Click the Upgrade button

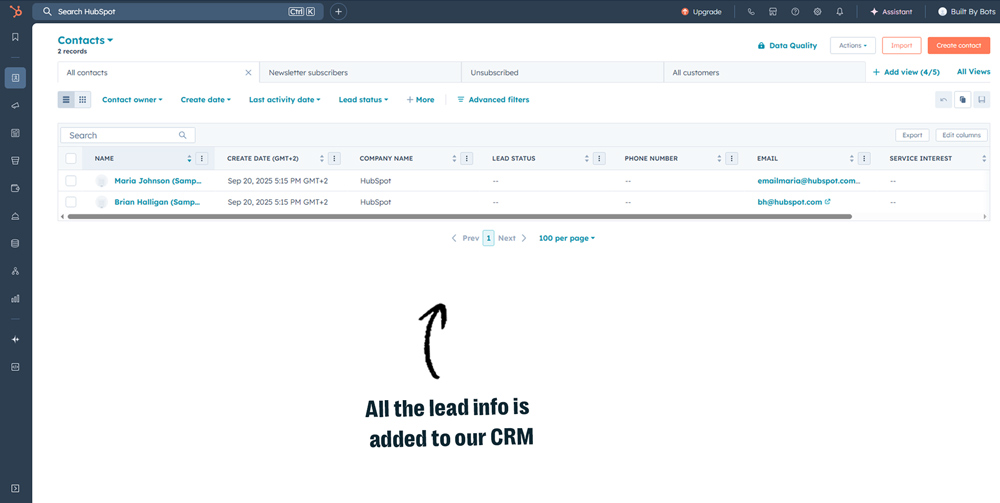tap(702, 11)
